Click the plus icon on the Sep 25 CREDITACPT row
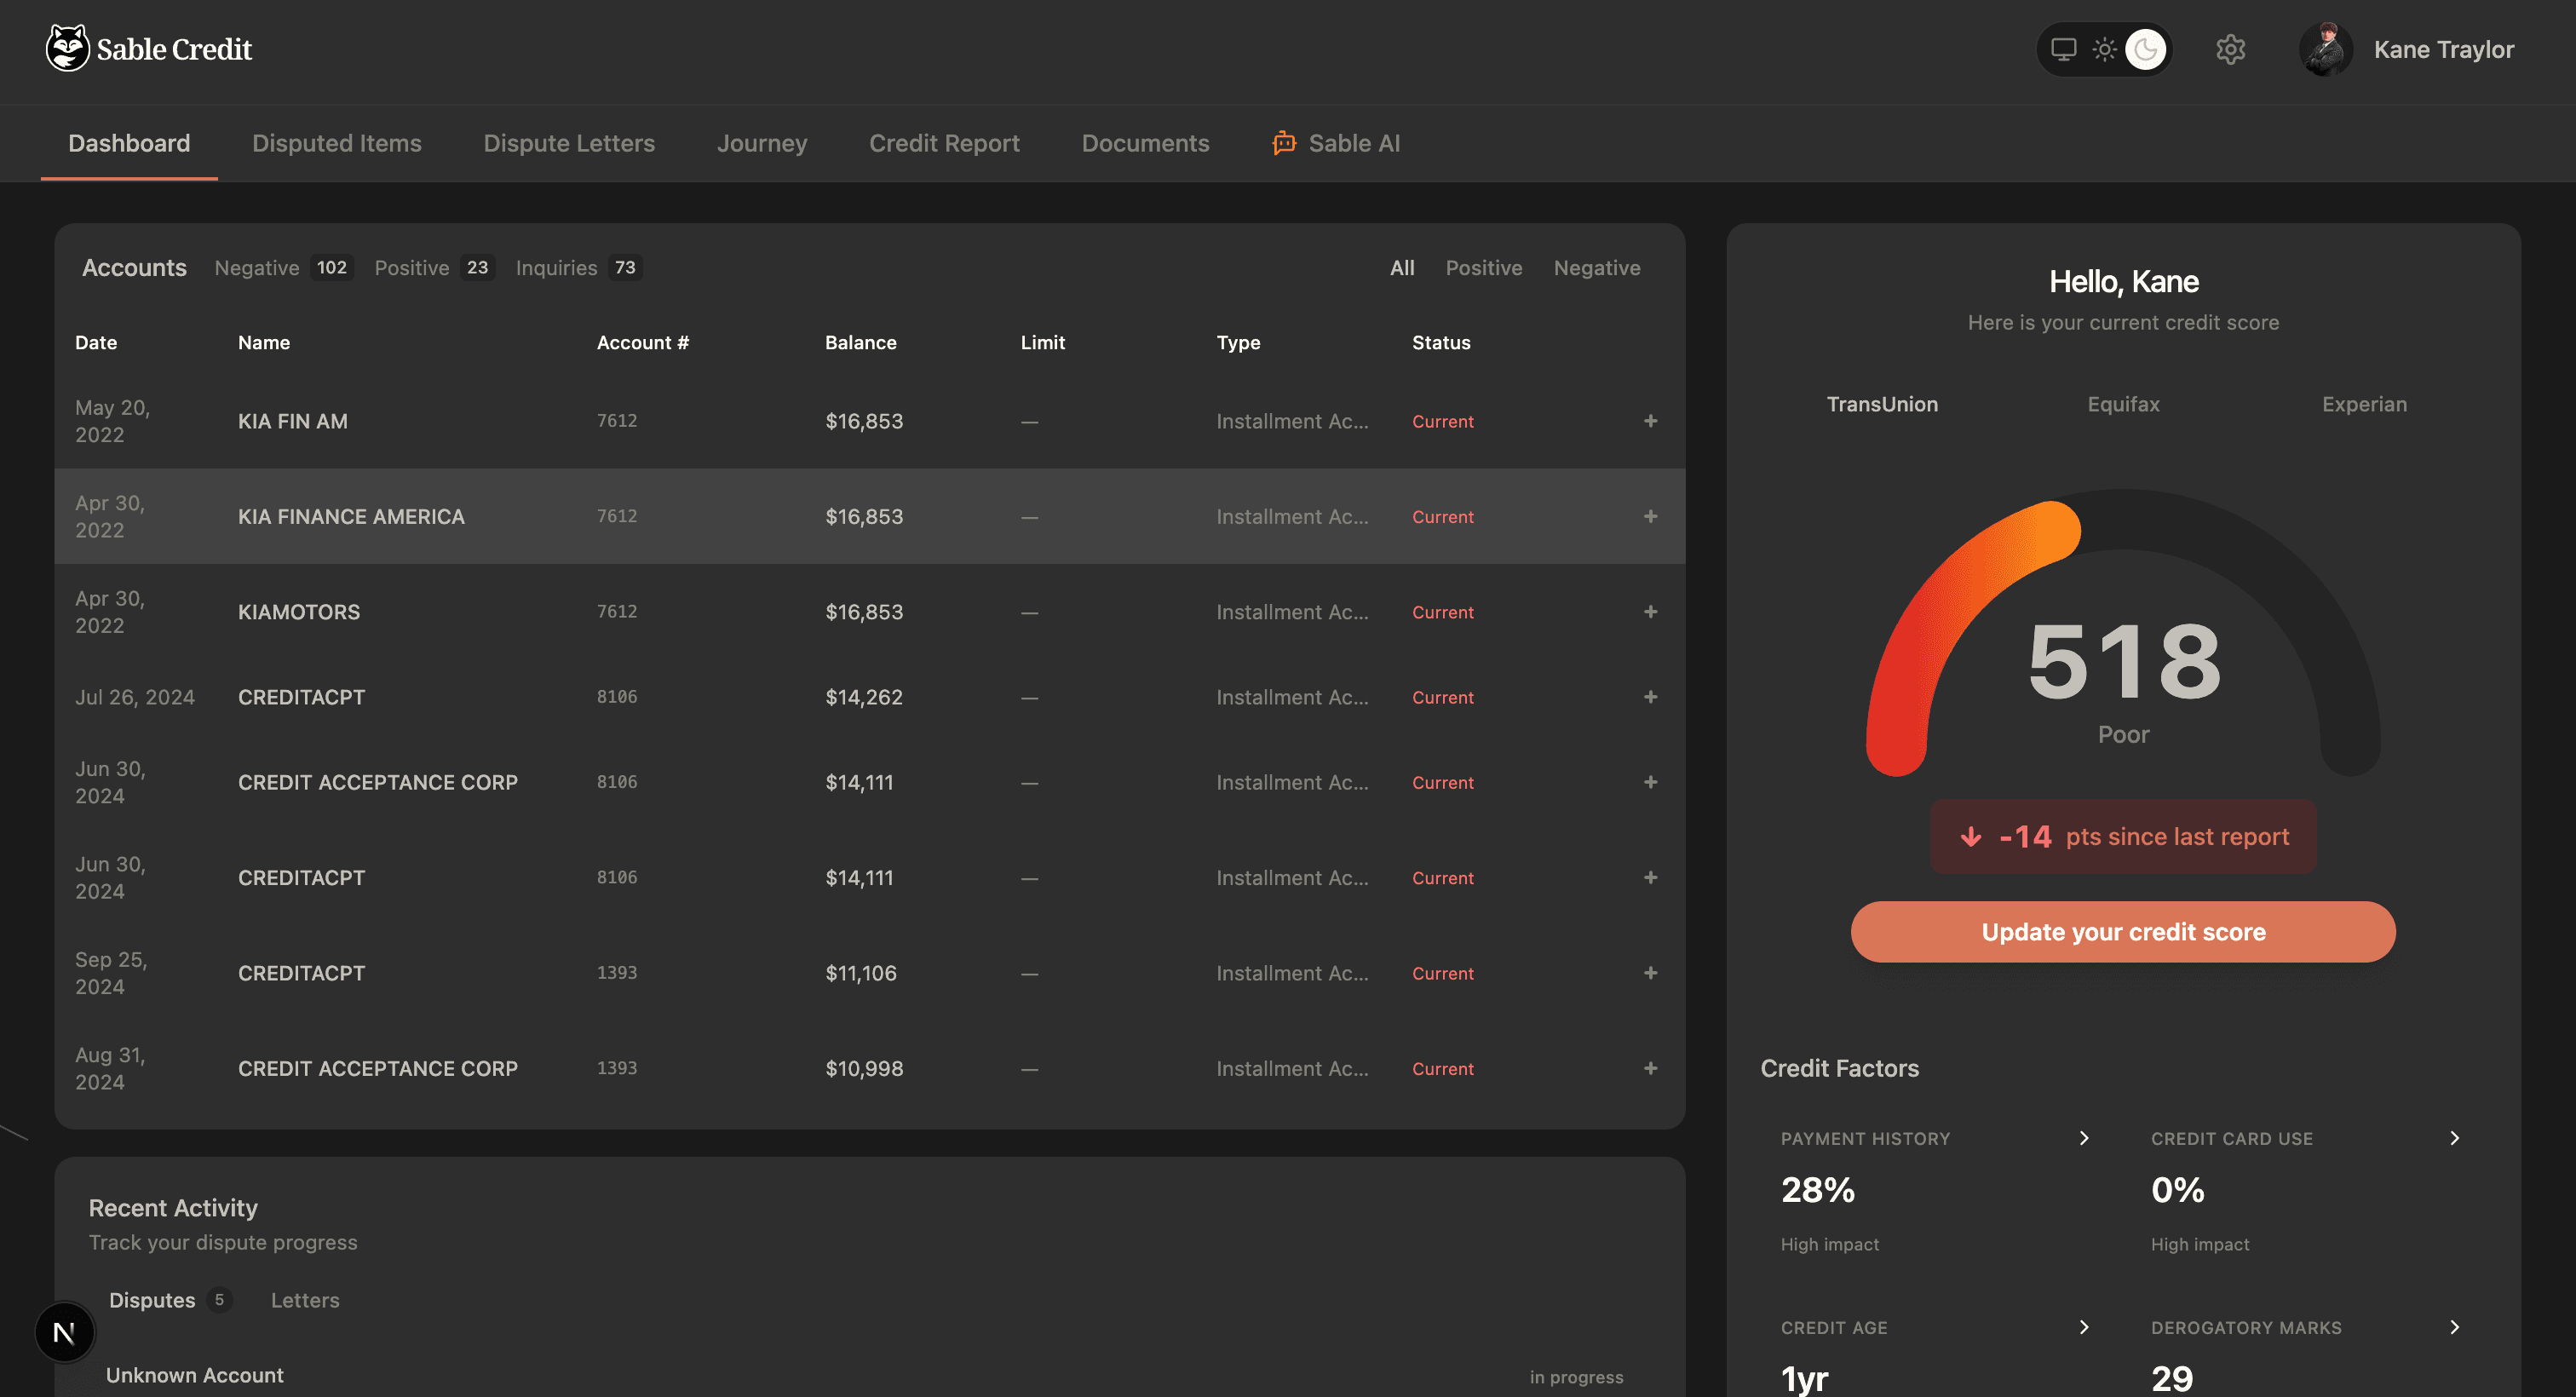 1650,972
